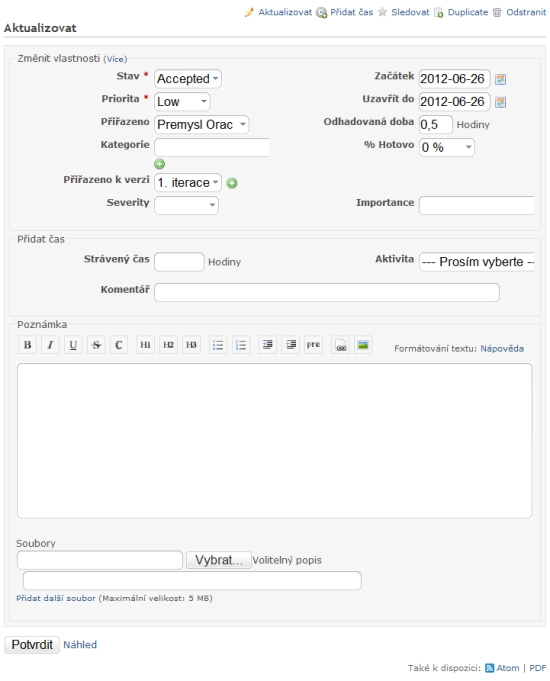
Task: Click the Bold formatting button
Action: pyautogui.click(x=27, y=345)
